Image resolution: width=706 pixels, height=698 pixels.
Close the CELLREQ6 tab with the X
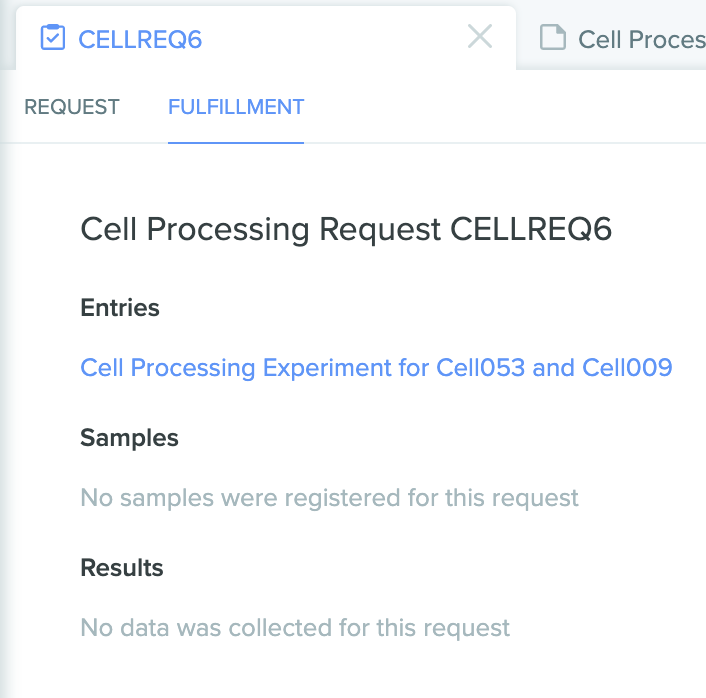tap(480, 36)
